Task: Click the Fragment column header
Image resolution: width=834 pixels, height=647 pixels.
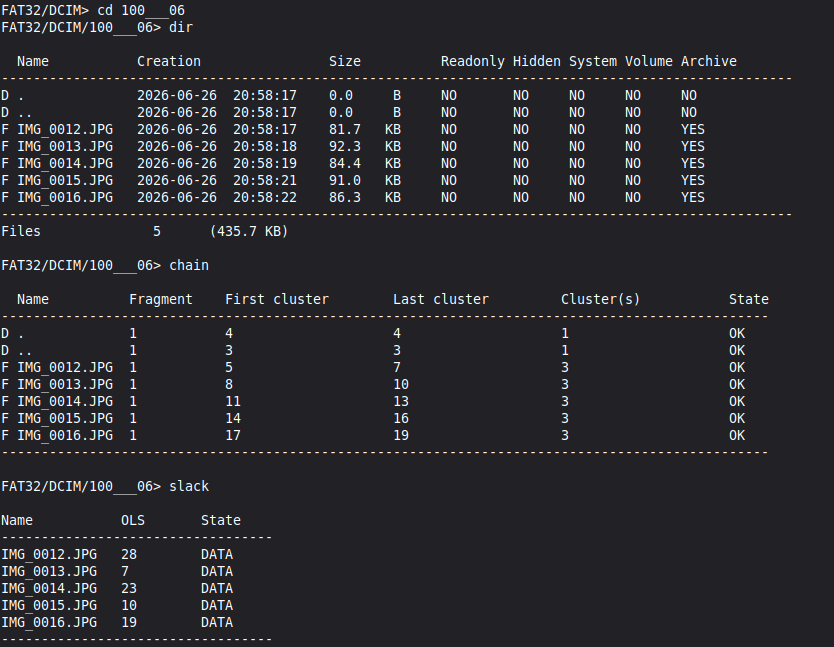Action: 161,300
